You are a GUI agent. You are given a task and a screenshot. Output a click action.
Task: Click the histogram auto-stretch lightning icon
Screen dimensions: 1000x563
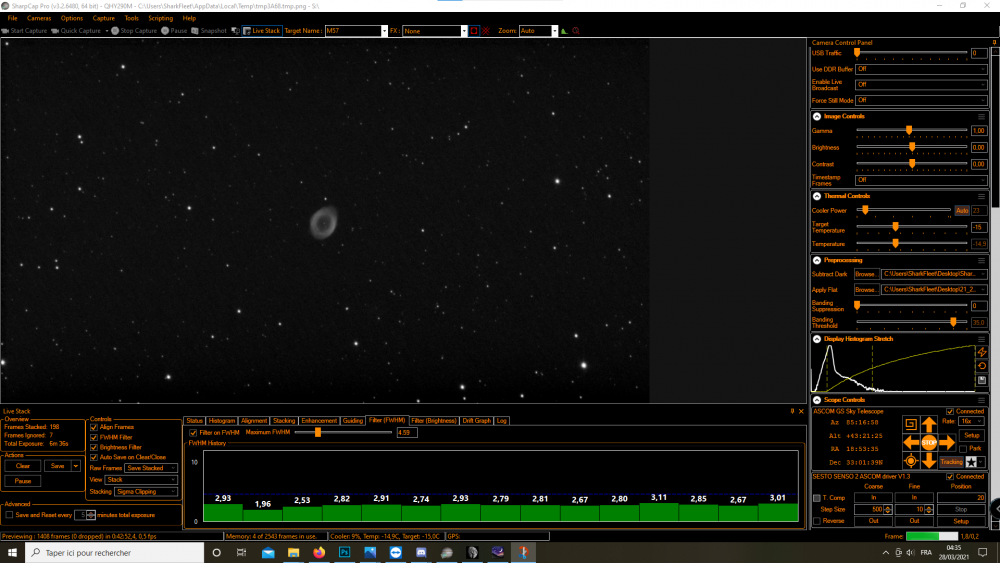pos(982,352)
